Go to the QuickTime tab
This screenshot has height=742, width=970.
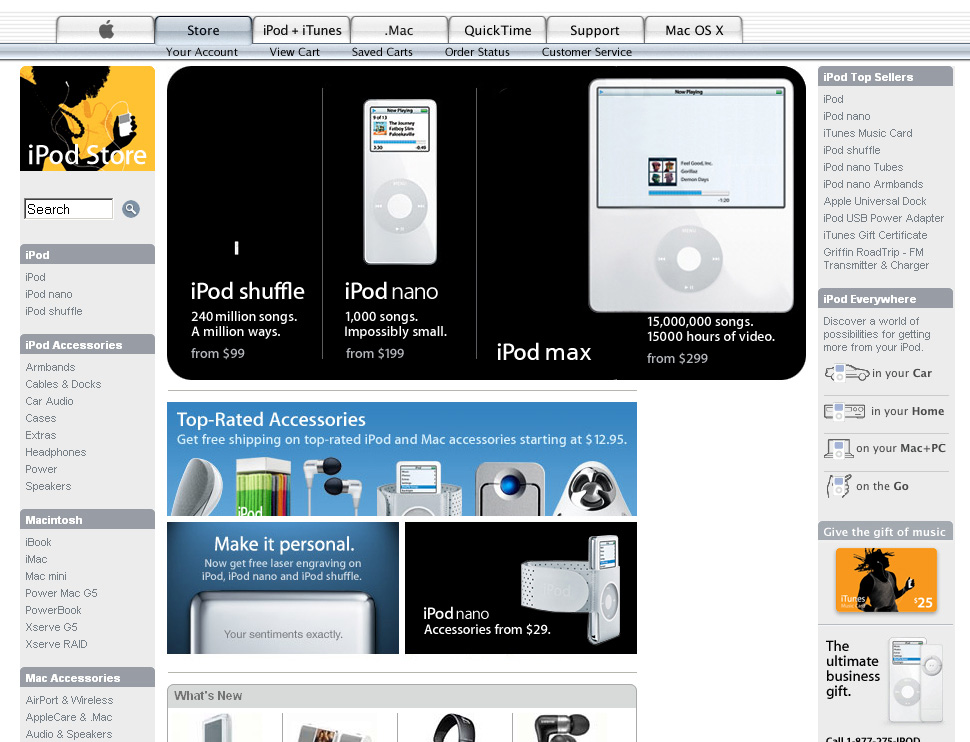[x=497, y=30]
